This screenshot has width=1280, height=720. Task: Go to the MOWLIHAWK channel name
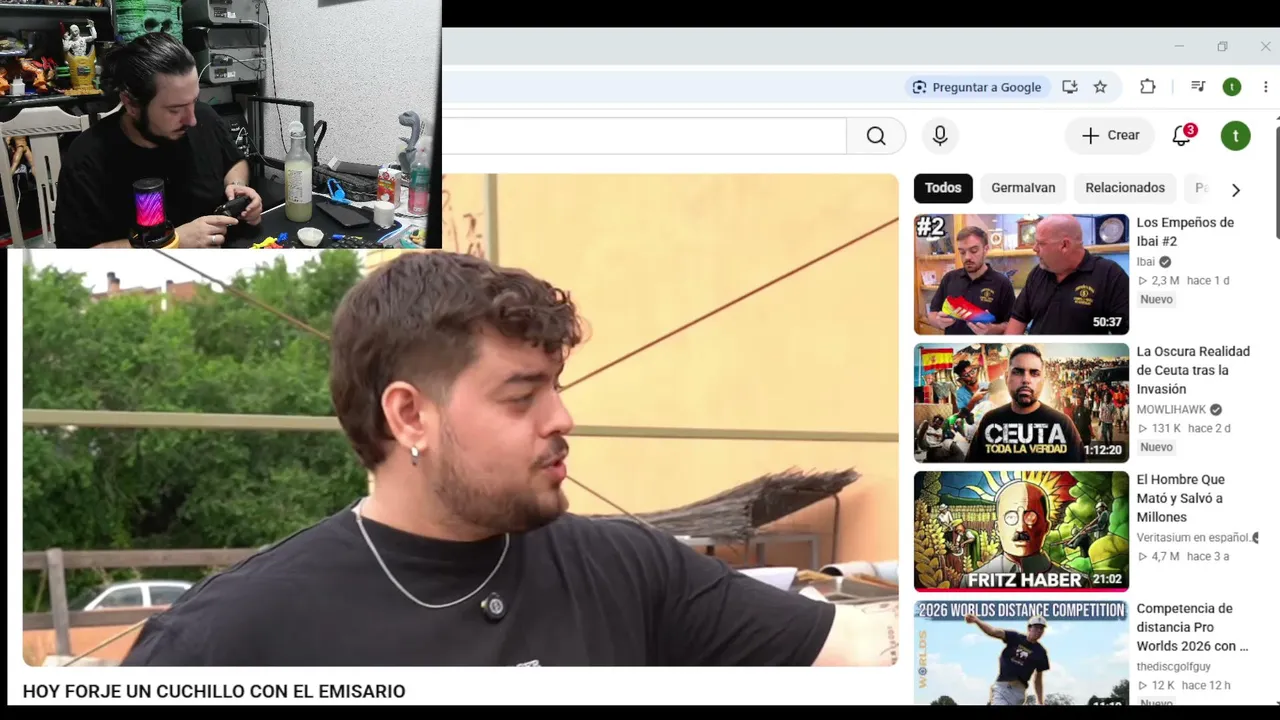click(x=1171, y=409)
